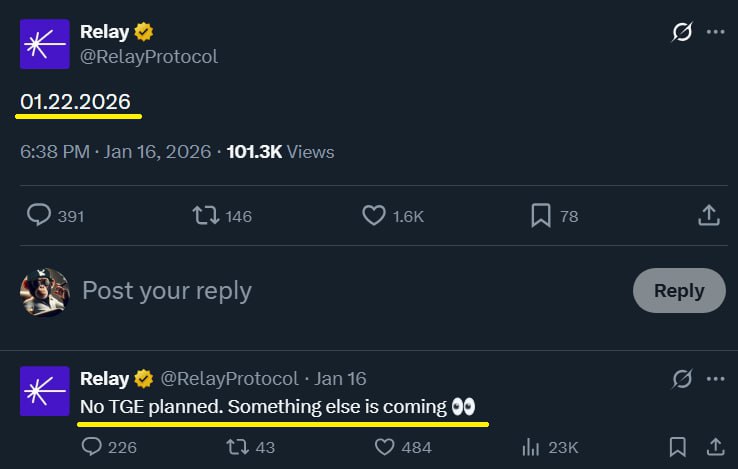Bookmark the 'No TGE planned' reply
Image resolution: width=738 pixels, height=469 pixels.
(x=677, y=447)
